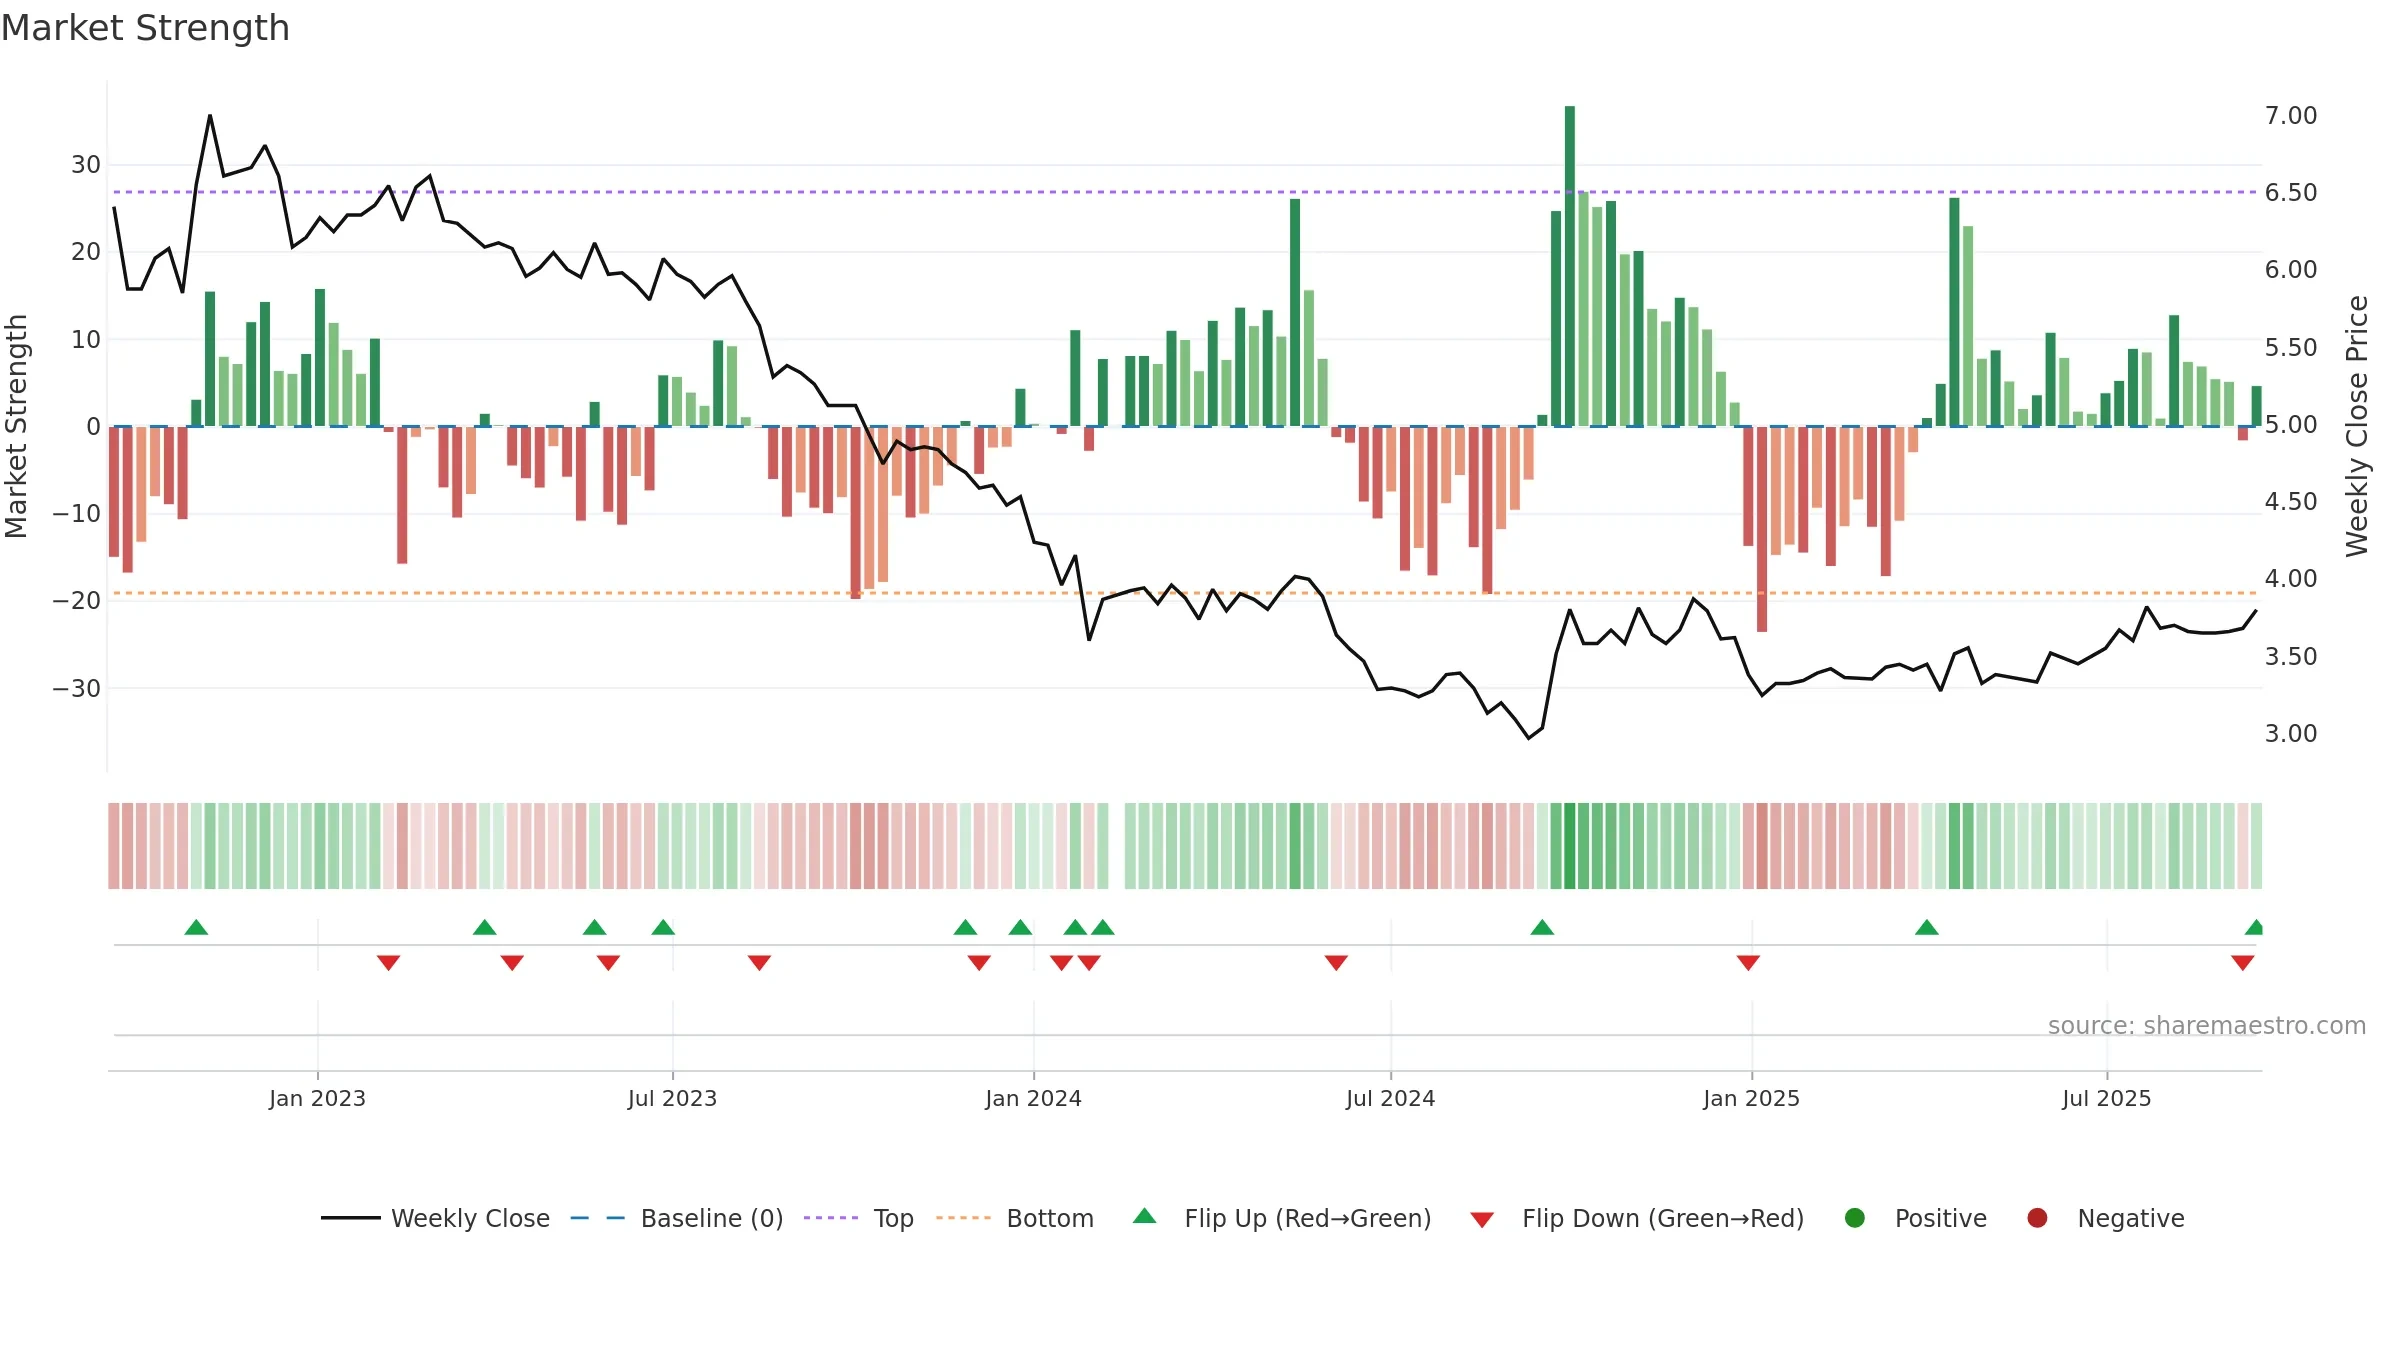The height and width of the screenshot is (1350, 2400).
Task: Click the deepest red bar below −20
Action: [1762, 529]
